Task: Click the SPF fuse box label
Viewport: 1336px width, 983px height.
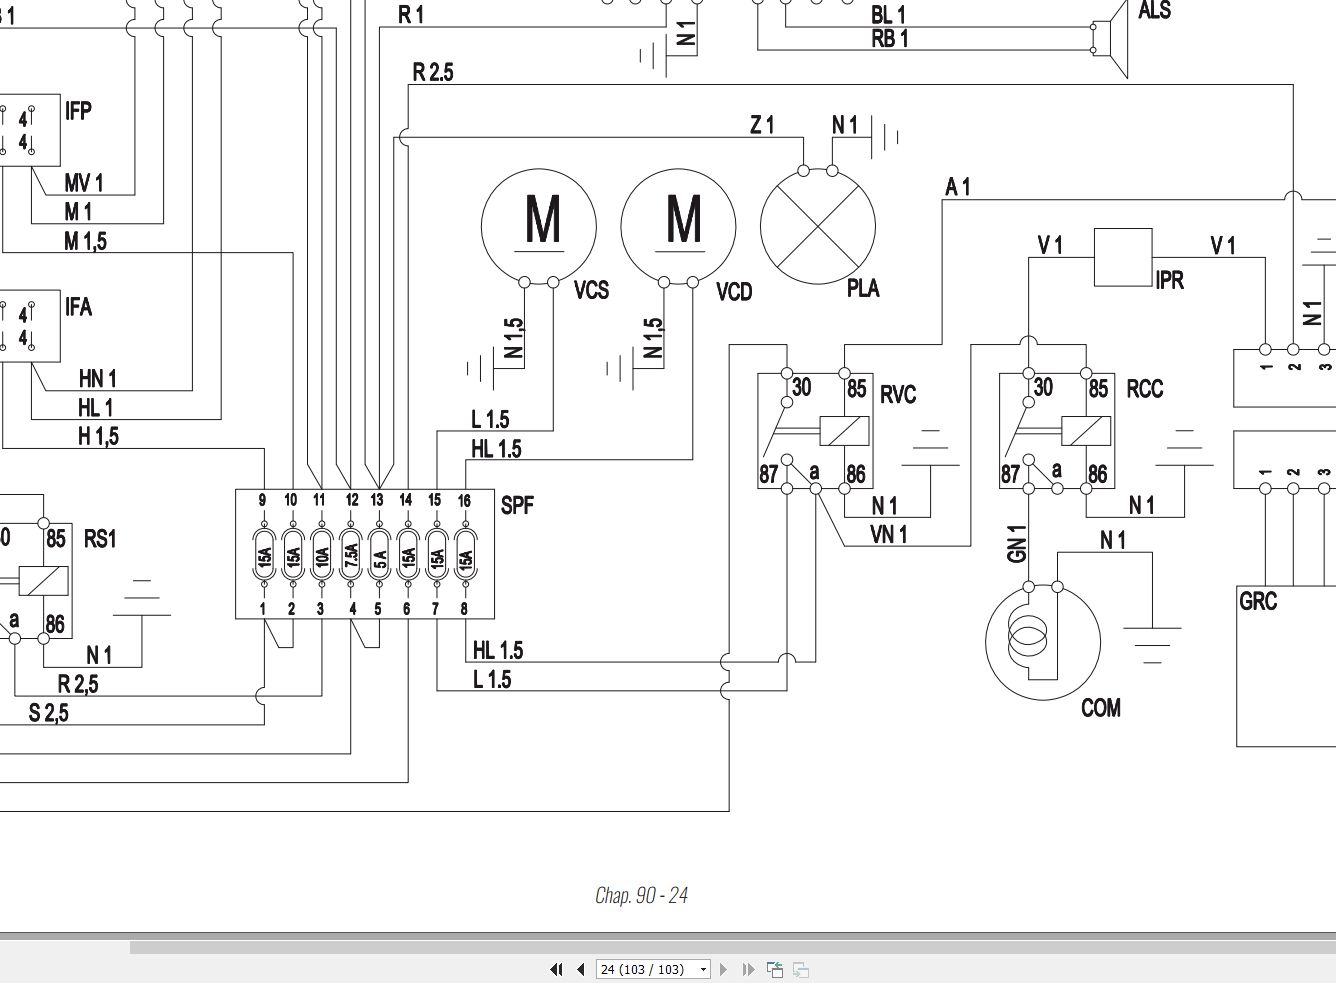Action: [517, 505]
